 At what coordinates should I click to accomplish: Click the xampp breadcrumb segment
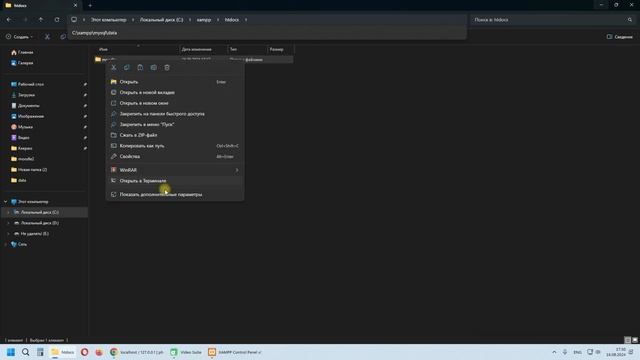click(x=204, y=20)
